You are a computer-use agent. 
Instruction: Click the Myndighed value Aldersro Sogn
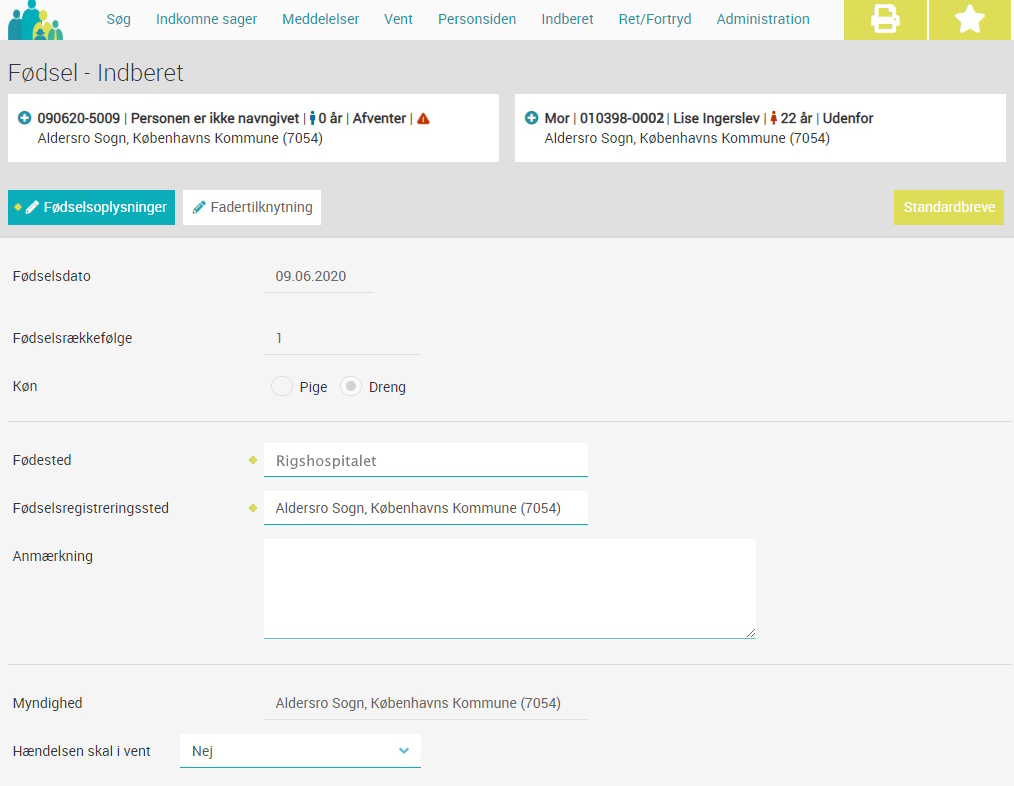coord(418,703)
